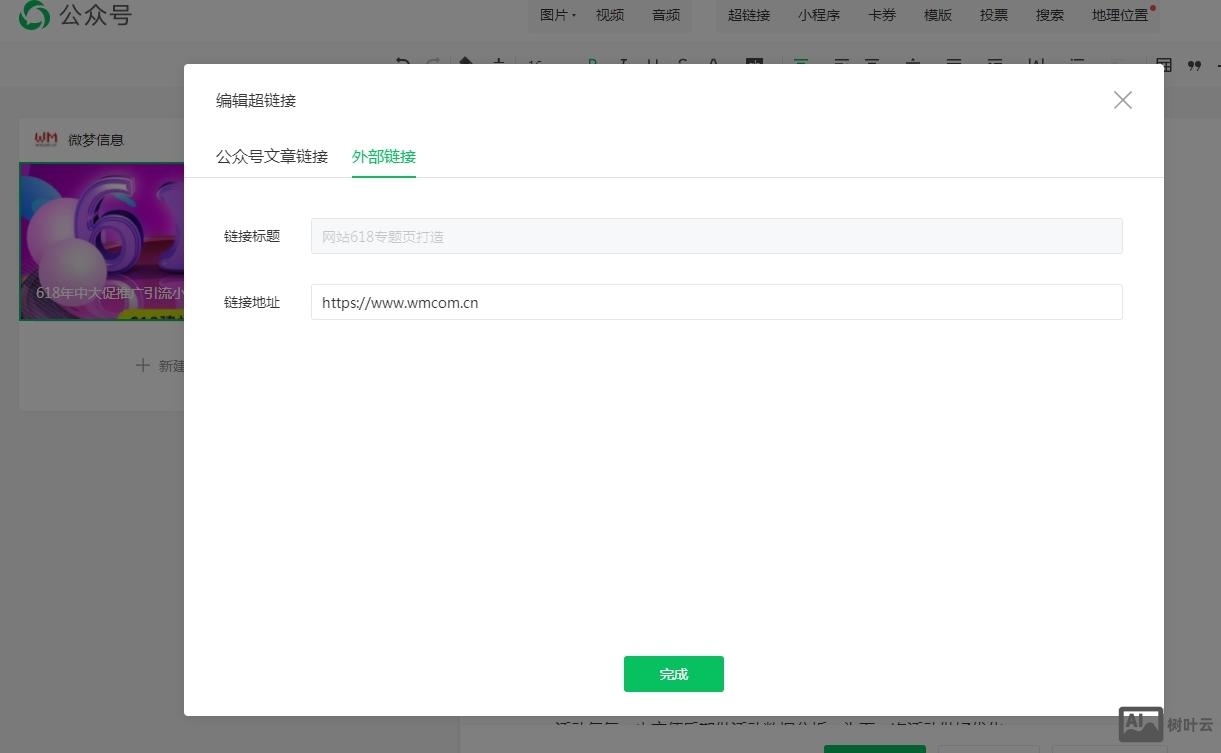Switch to the 公众号文章链接 tab
This screenshot has height=753, width=1221.
(271, 156)
